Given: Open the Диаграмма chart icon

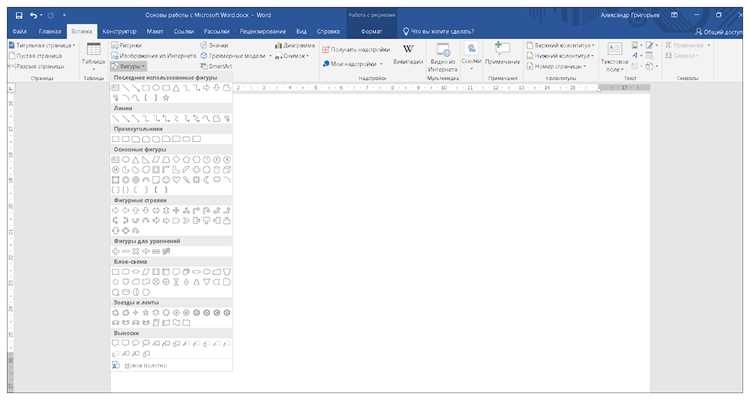Looking at the screenshot, I should (295, 45).
